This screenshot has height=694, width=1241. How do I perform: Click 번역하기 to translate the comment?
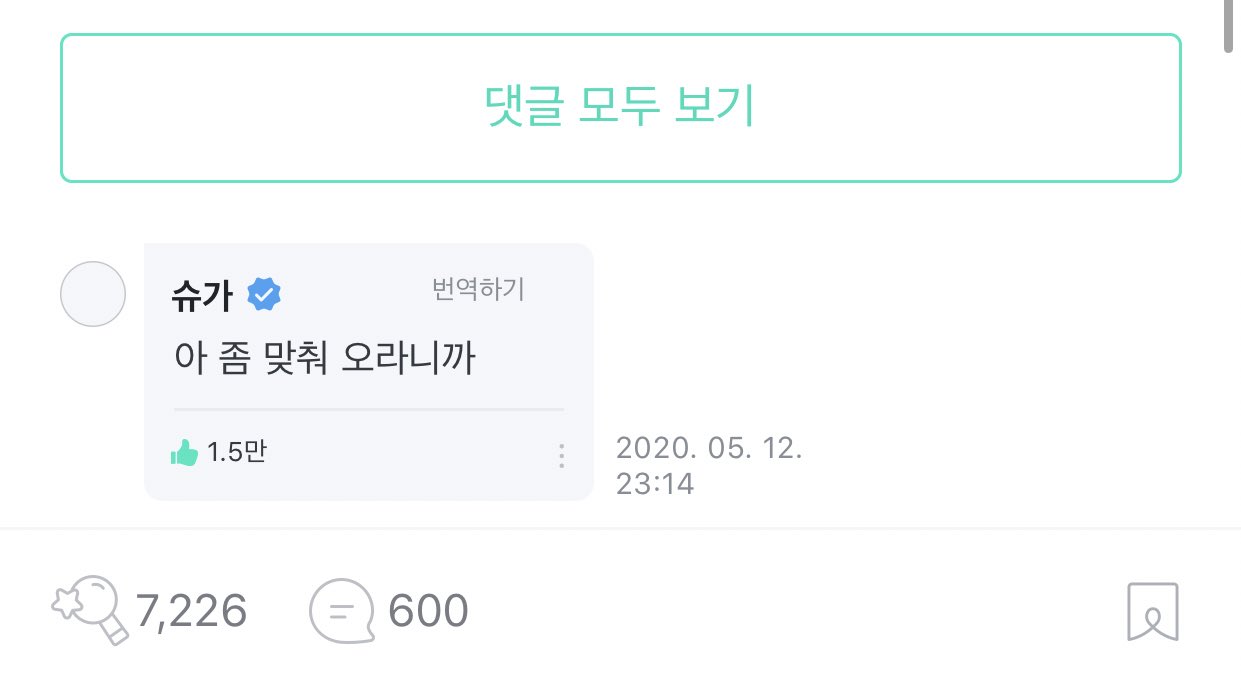point(478,290)
